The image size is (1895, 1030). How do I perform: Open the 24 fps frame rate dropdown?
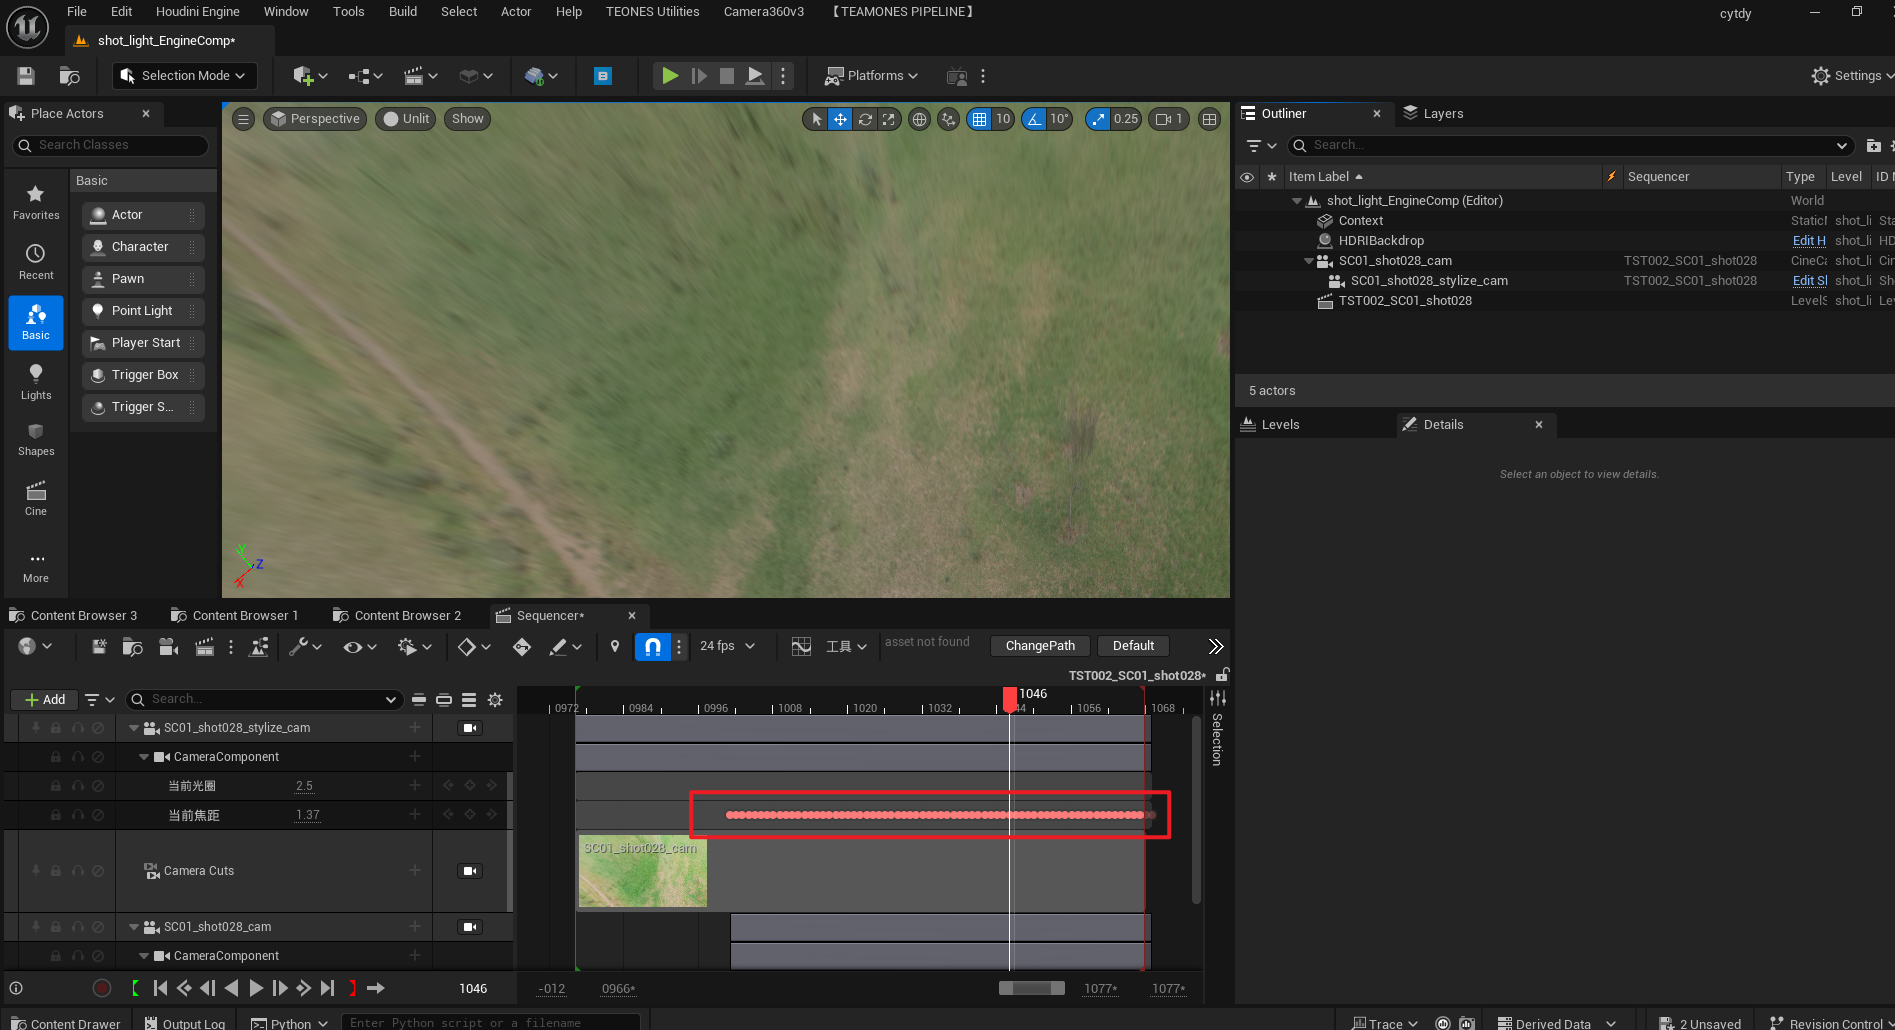(727, 647)
